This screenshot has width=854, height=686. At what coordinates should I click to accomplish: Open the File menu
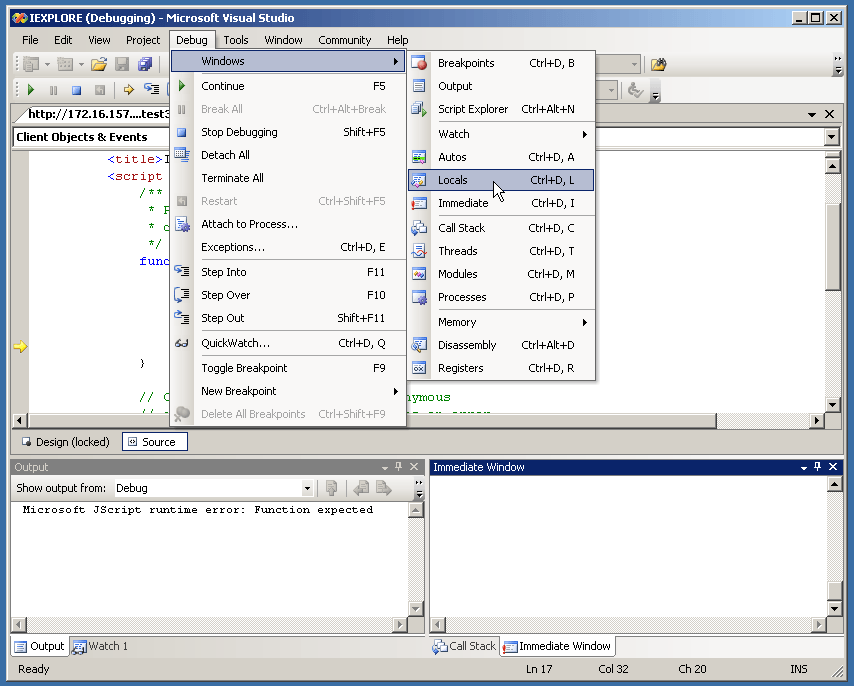pyautogui.click(x=30, y=40)
